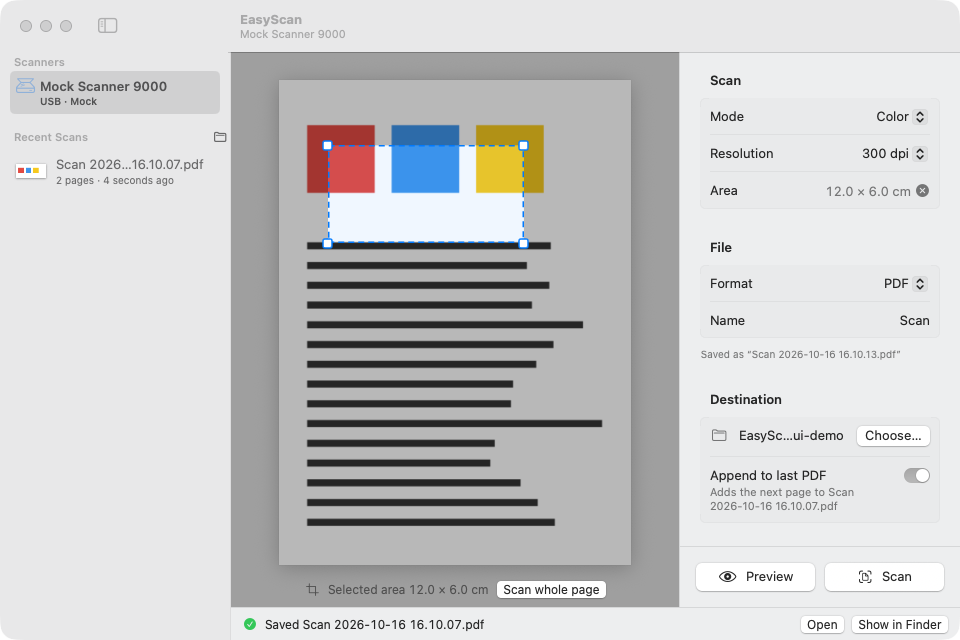Click Show in Finder button
960x640 pixels.
point(899,624)
